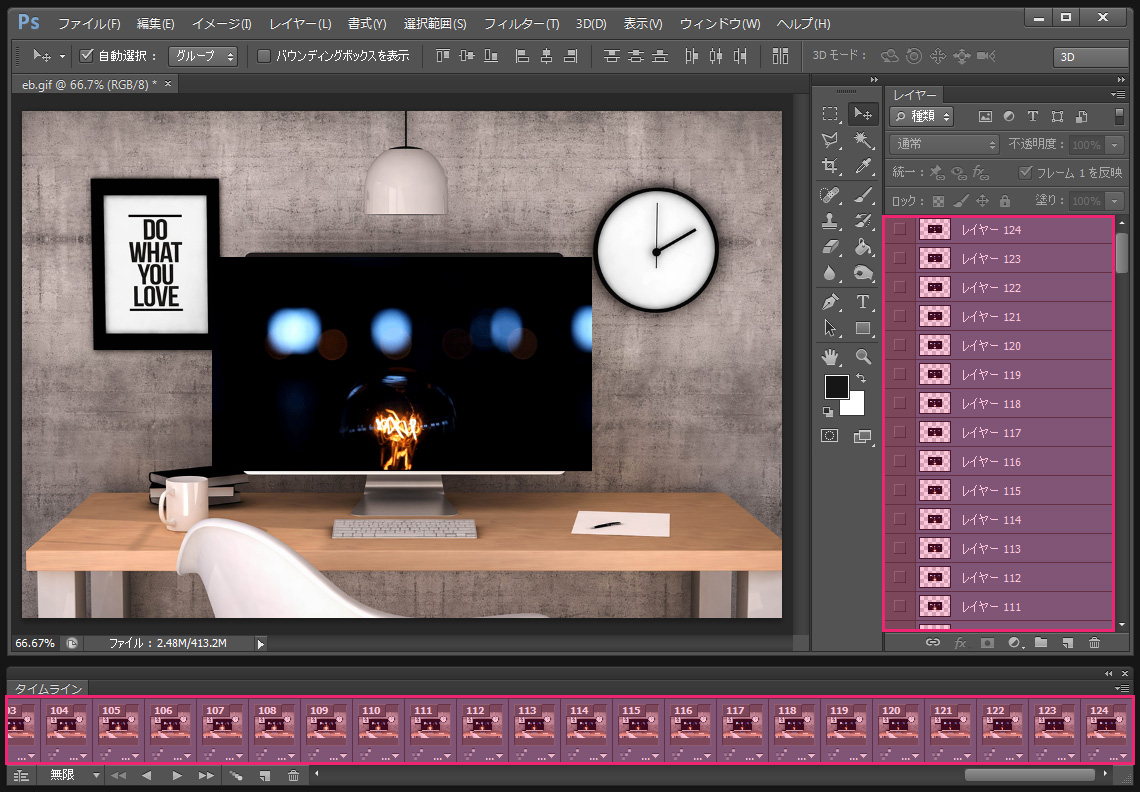Viewport: 1140px width, 792px height.
Task: Uncheck the 自動選択 checkbox
Action: [86, 56]
